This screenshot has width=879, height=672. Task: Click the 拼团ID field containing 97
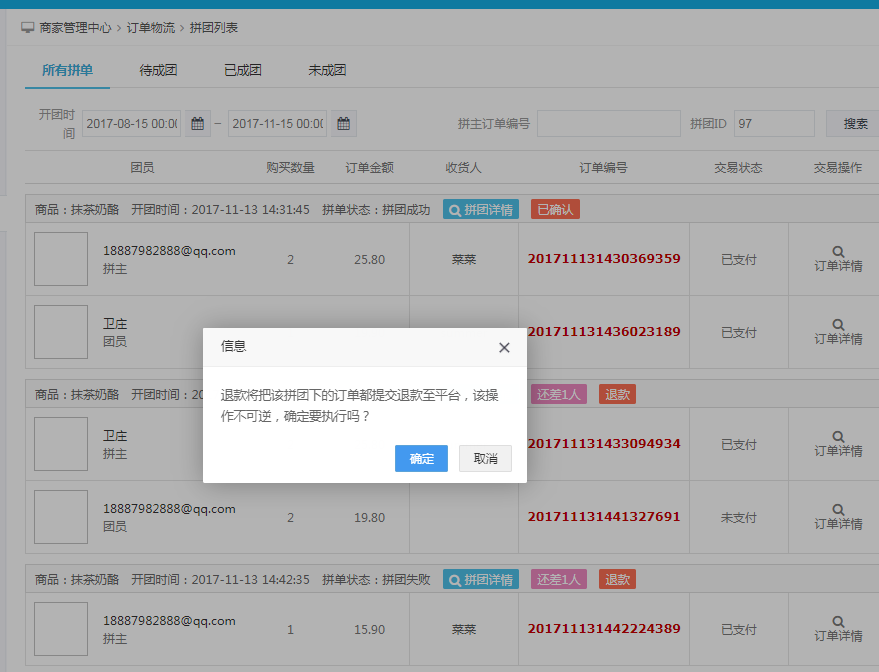click(773, 124)
